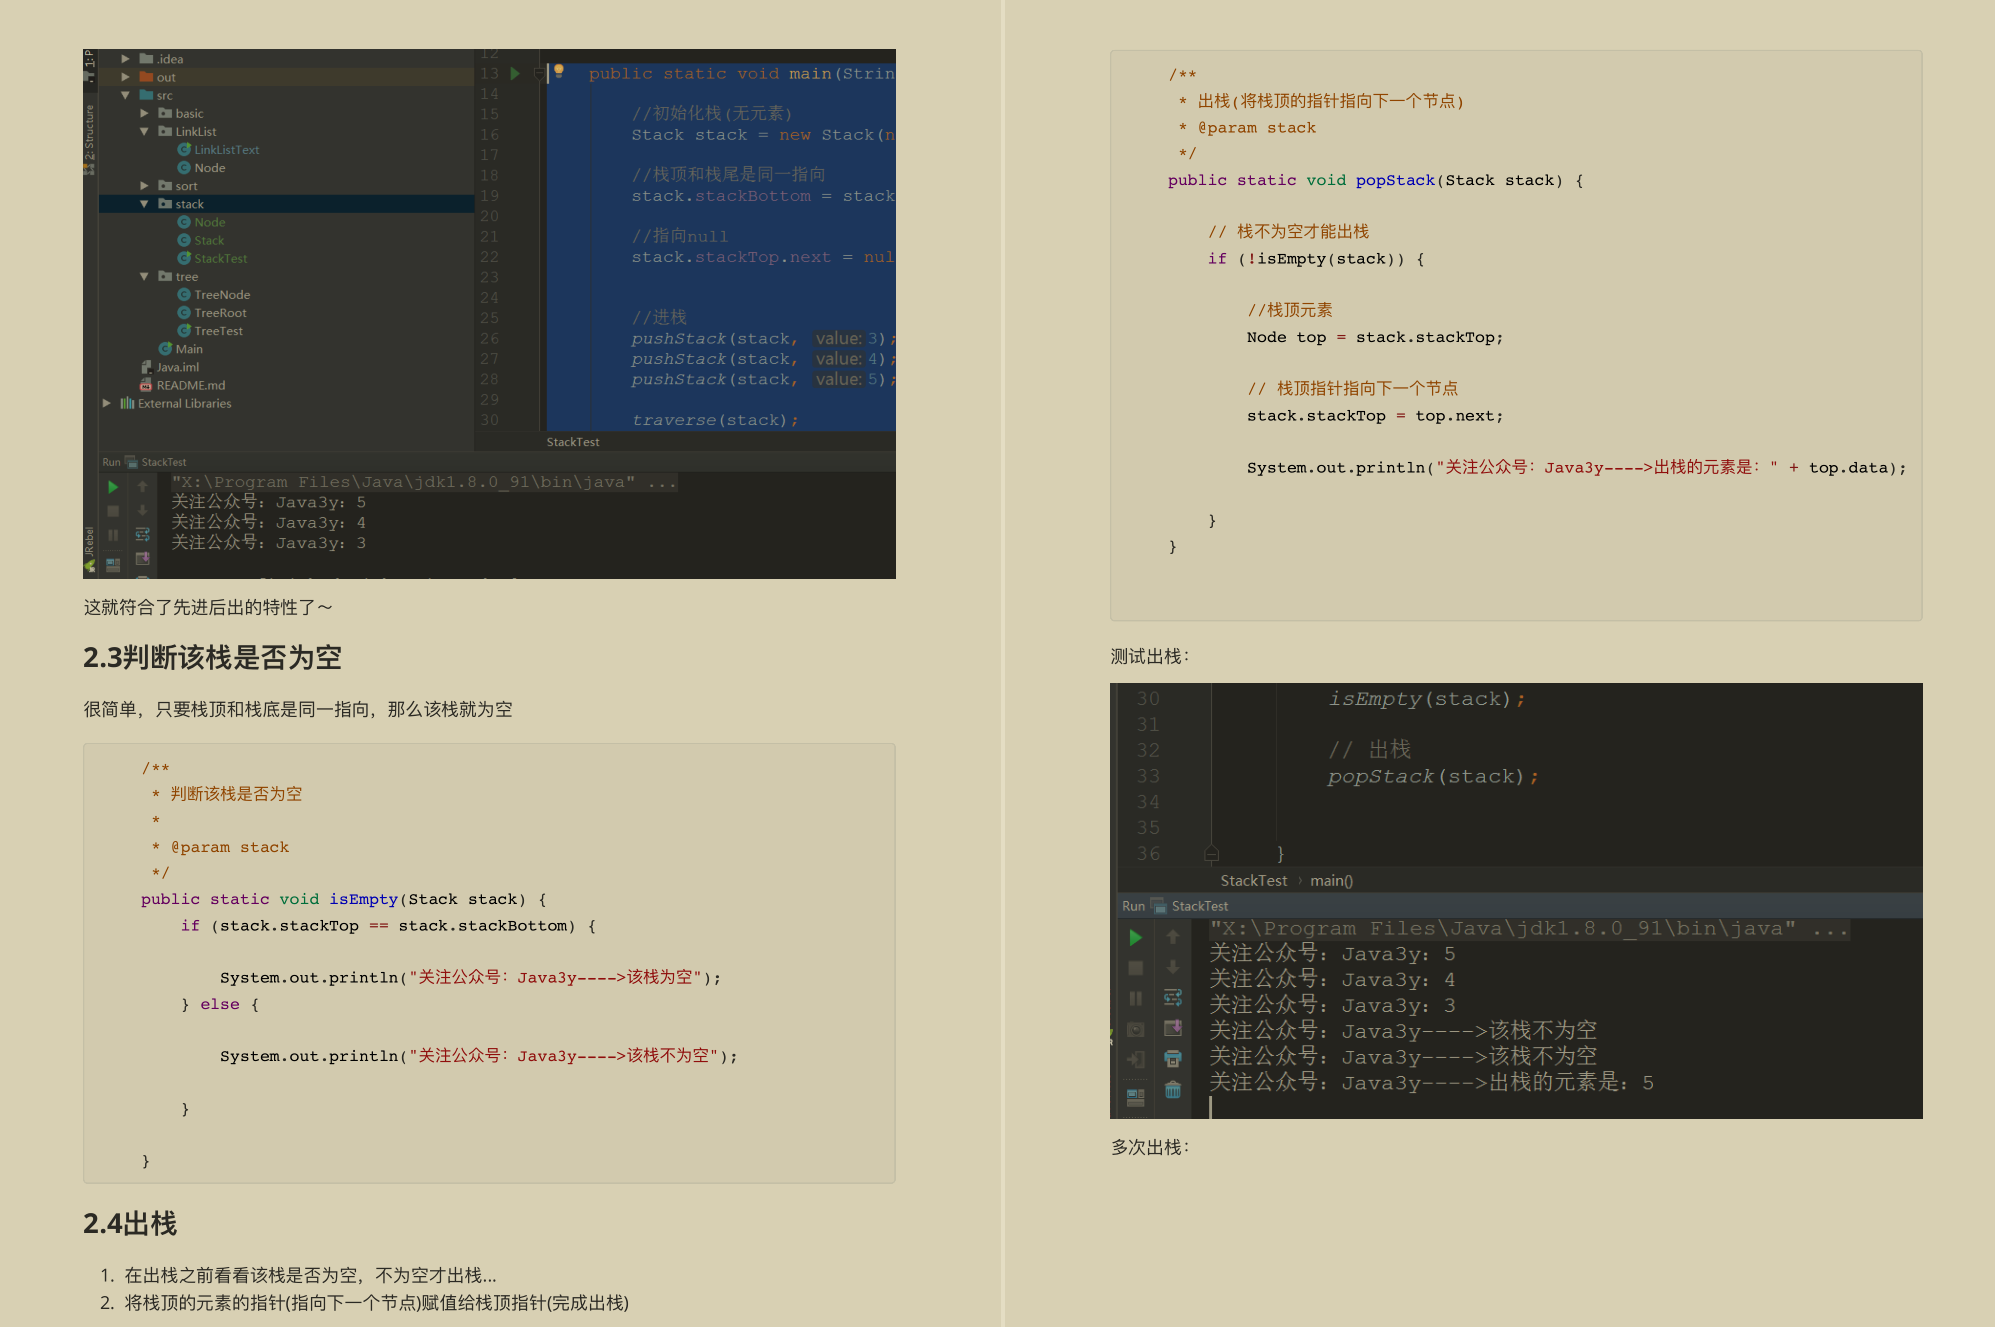Click green rerun icon in project-tree IDE image
The image size is (1995, 1327).
click(x=113, y=487)
